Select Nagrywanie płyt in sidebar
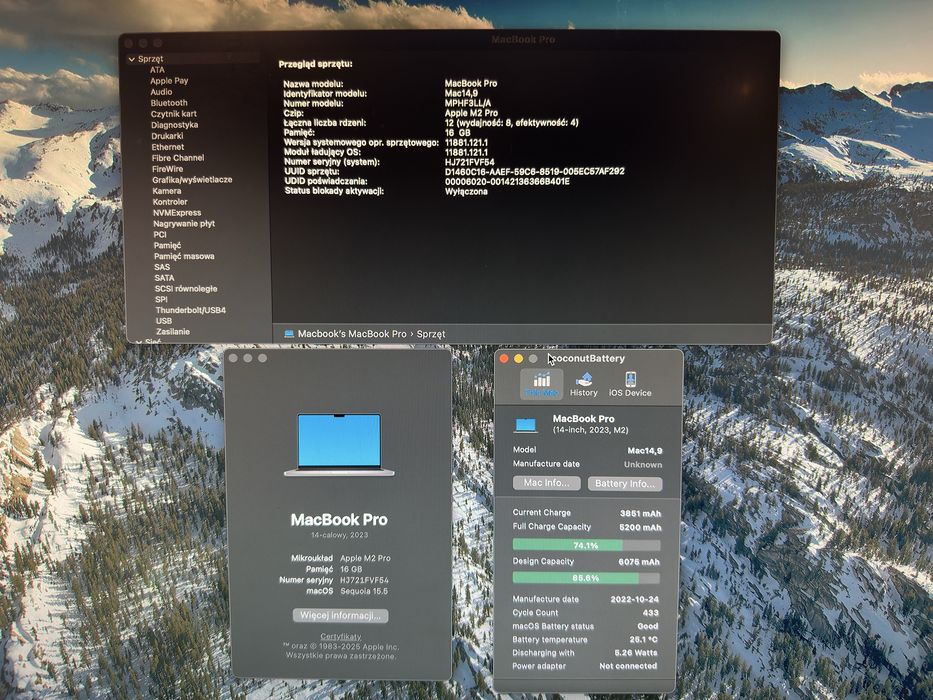The width and height of the screenshot is (933, 700). (184, 223)
